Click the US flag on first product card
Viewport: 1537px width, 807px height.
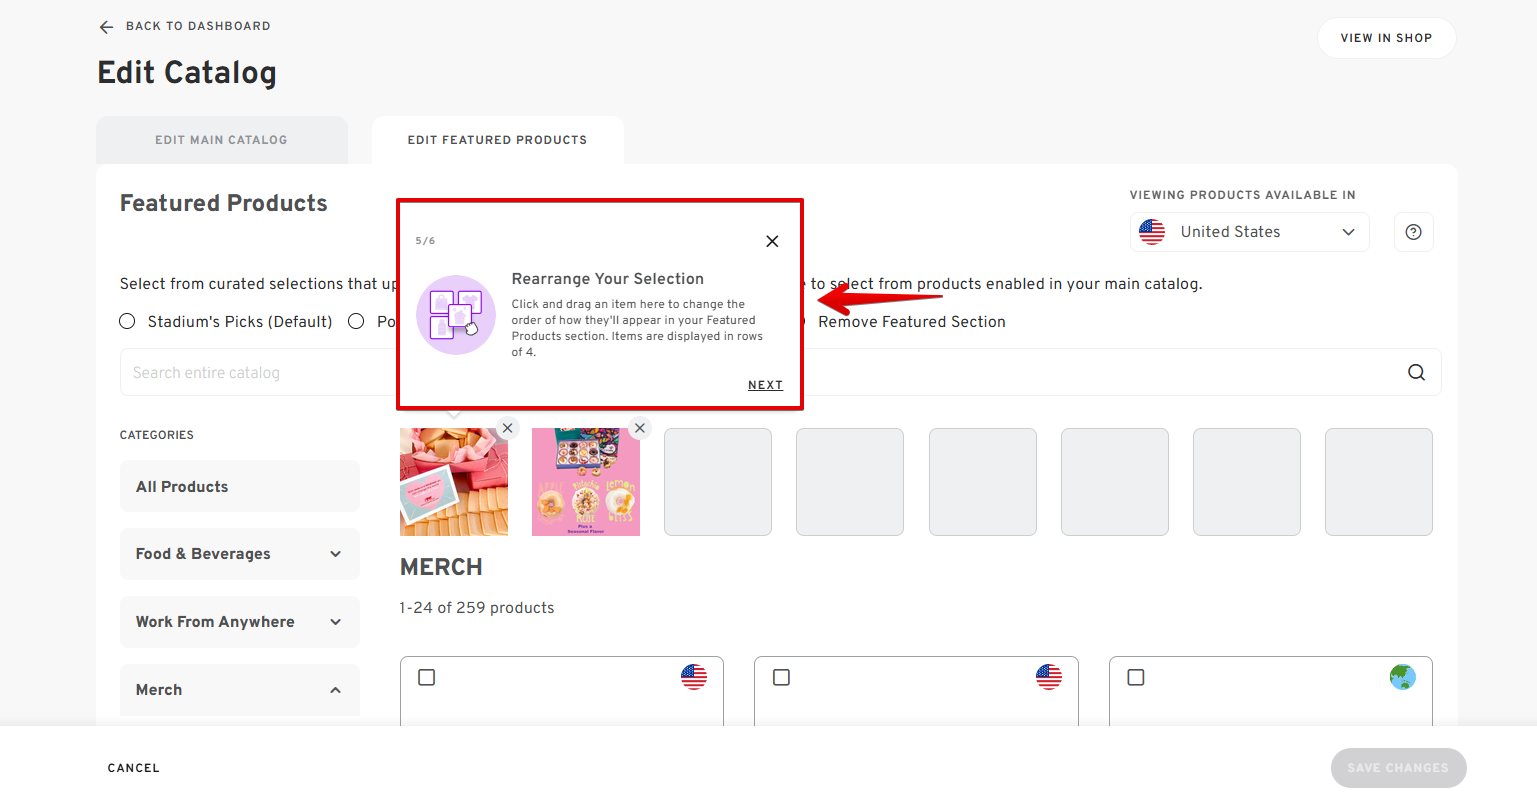694,677
